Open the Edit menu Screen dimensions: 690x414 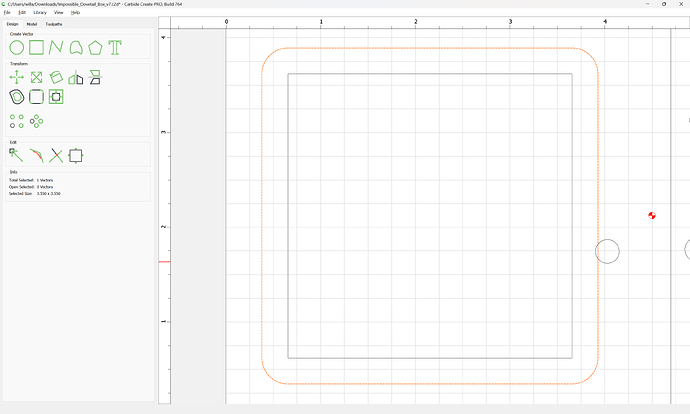(x=22, y=12)
